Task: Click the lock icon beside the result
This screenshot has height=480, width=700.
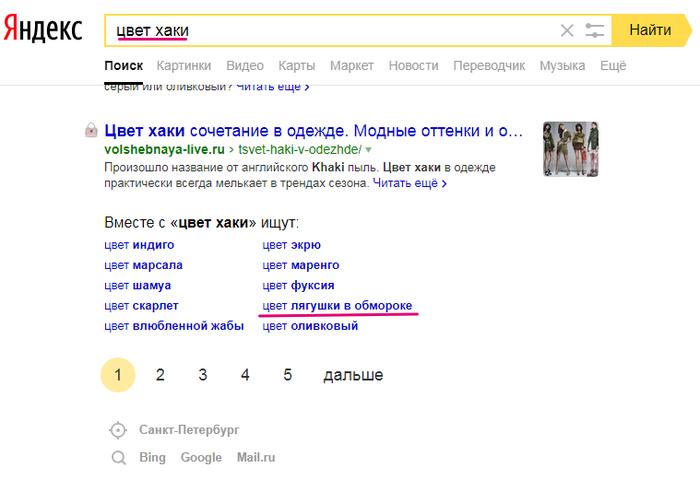Action: [x=91, y=130]
